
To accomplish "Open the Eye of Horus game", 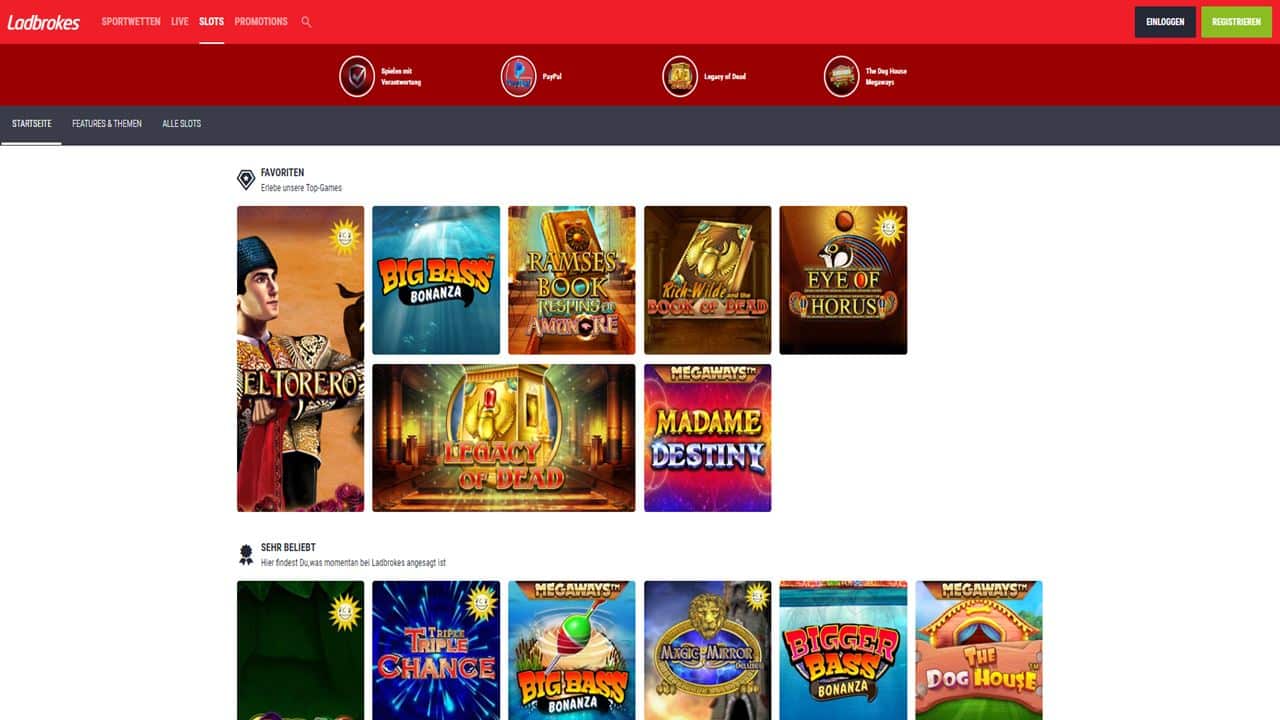I will pyautogui.click(x=843, y=280).
